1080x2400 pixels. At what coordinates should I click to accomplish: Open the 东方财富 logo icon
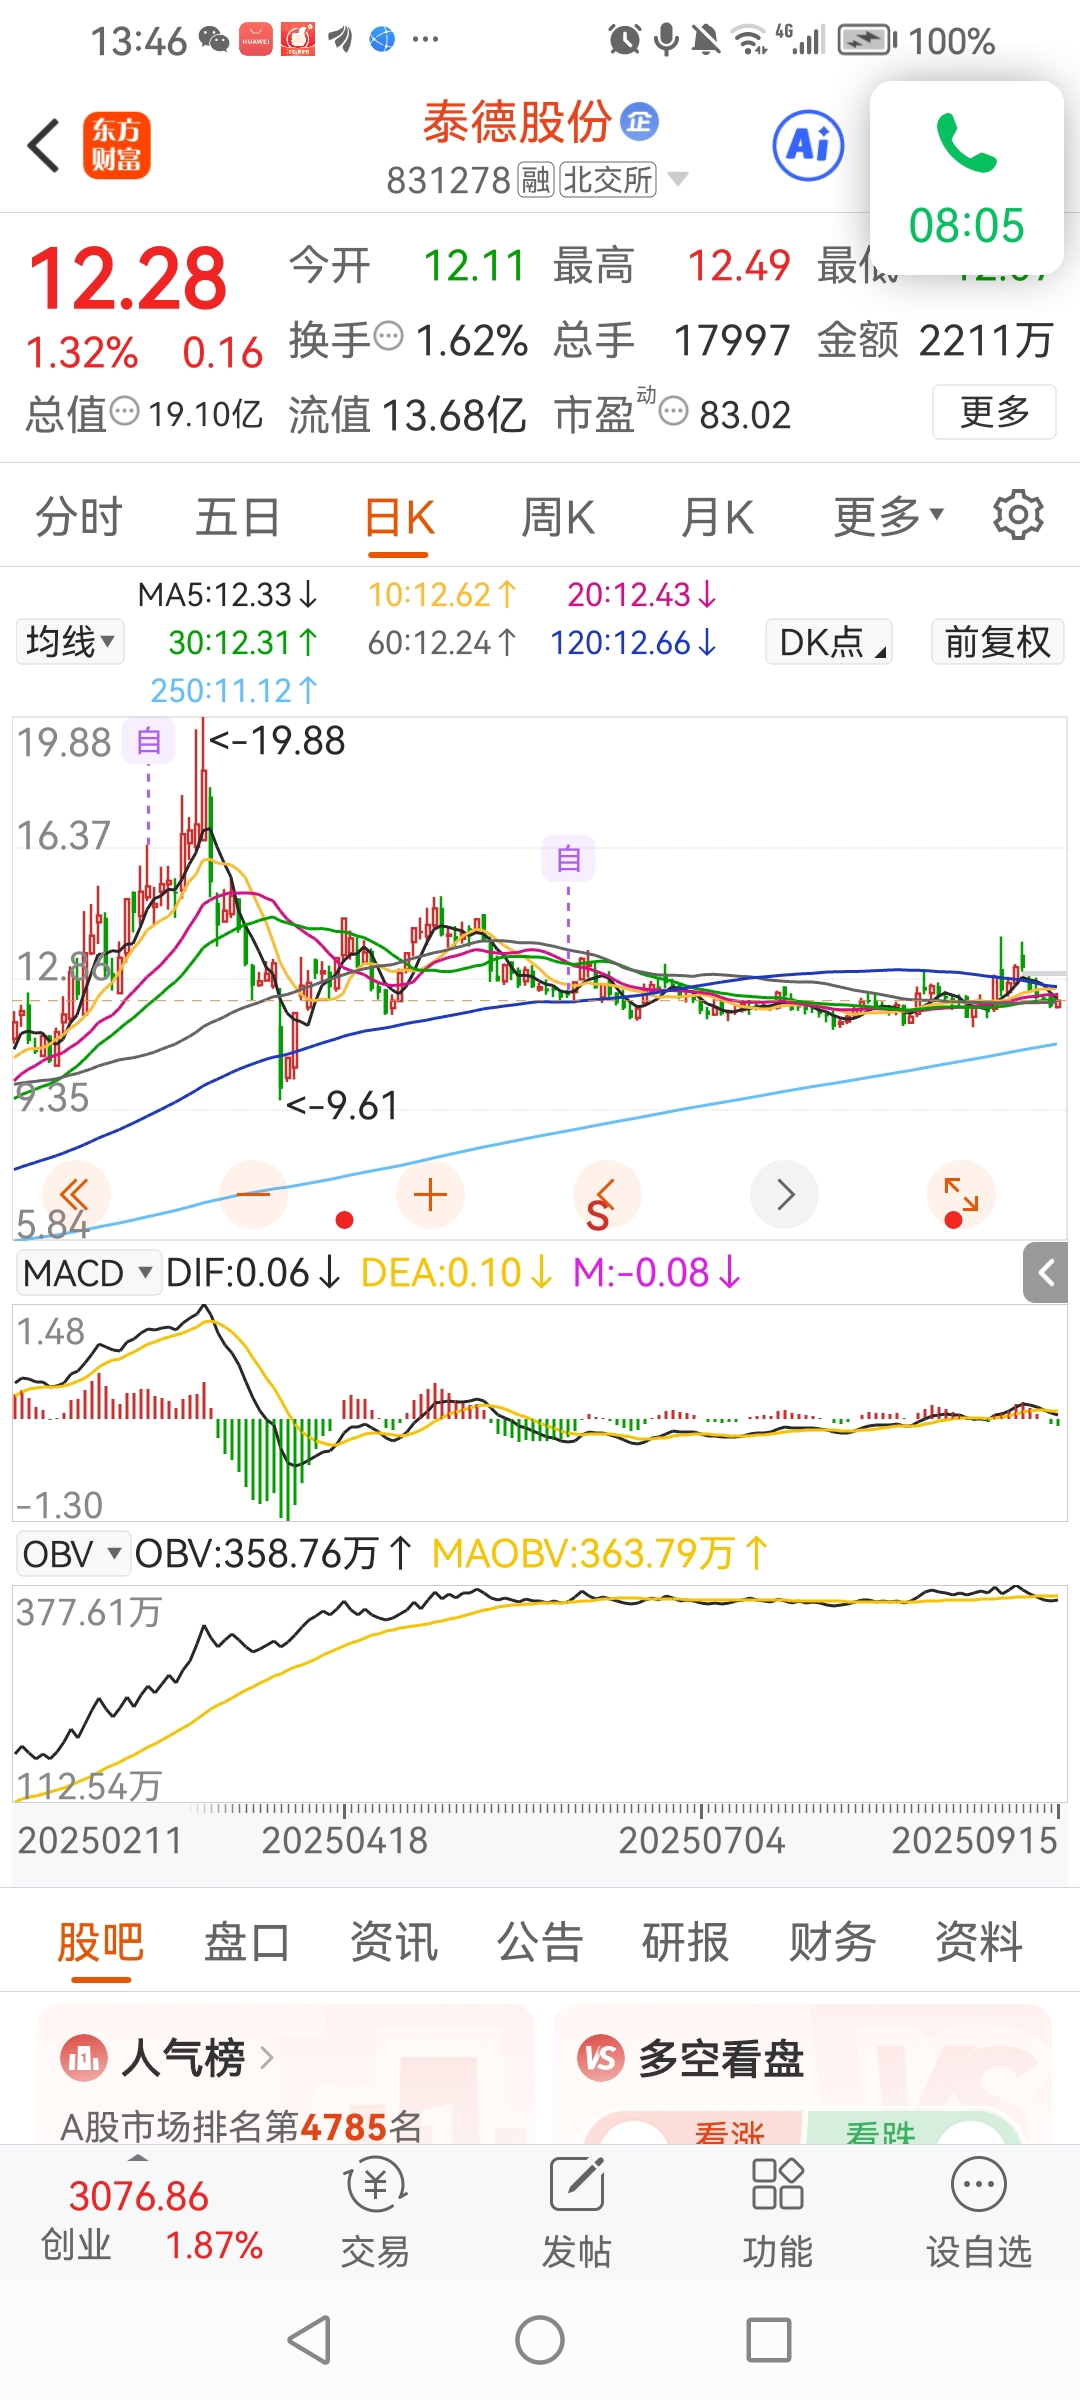(117, 145)
